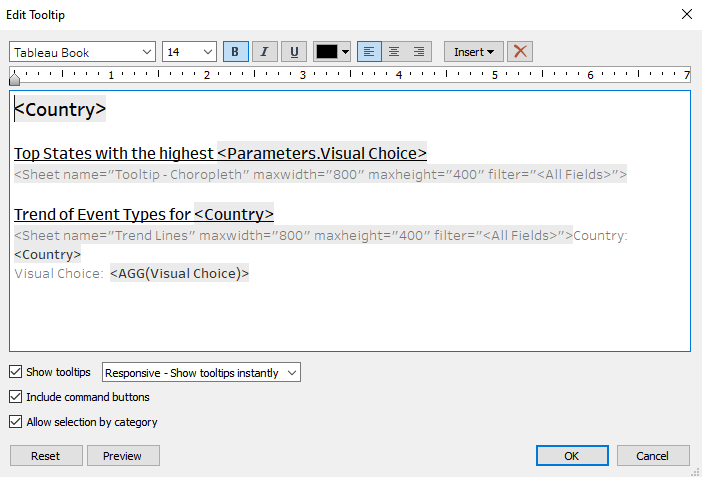
Task: Open the black font color picker
Action: 332,52
